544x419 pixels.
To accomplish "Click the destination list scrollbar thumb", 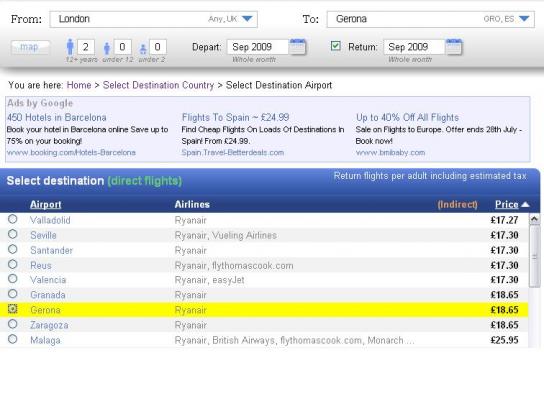I will pos(534,256).
